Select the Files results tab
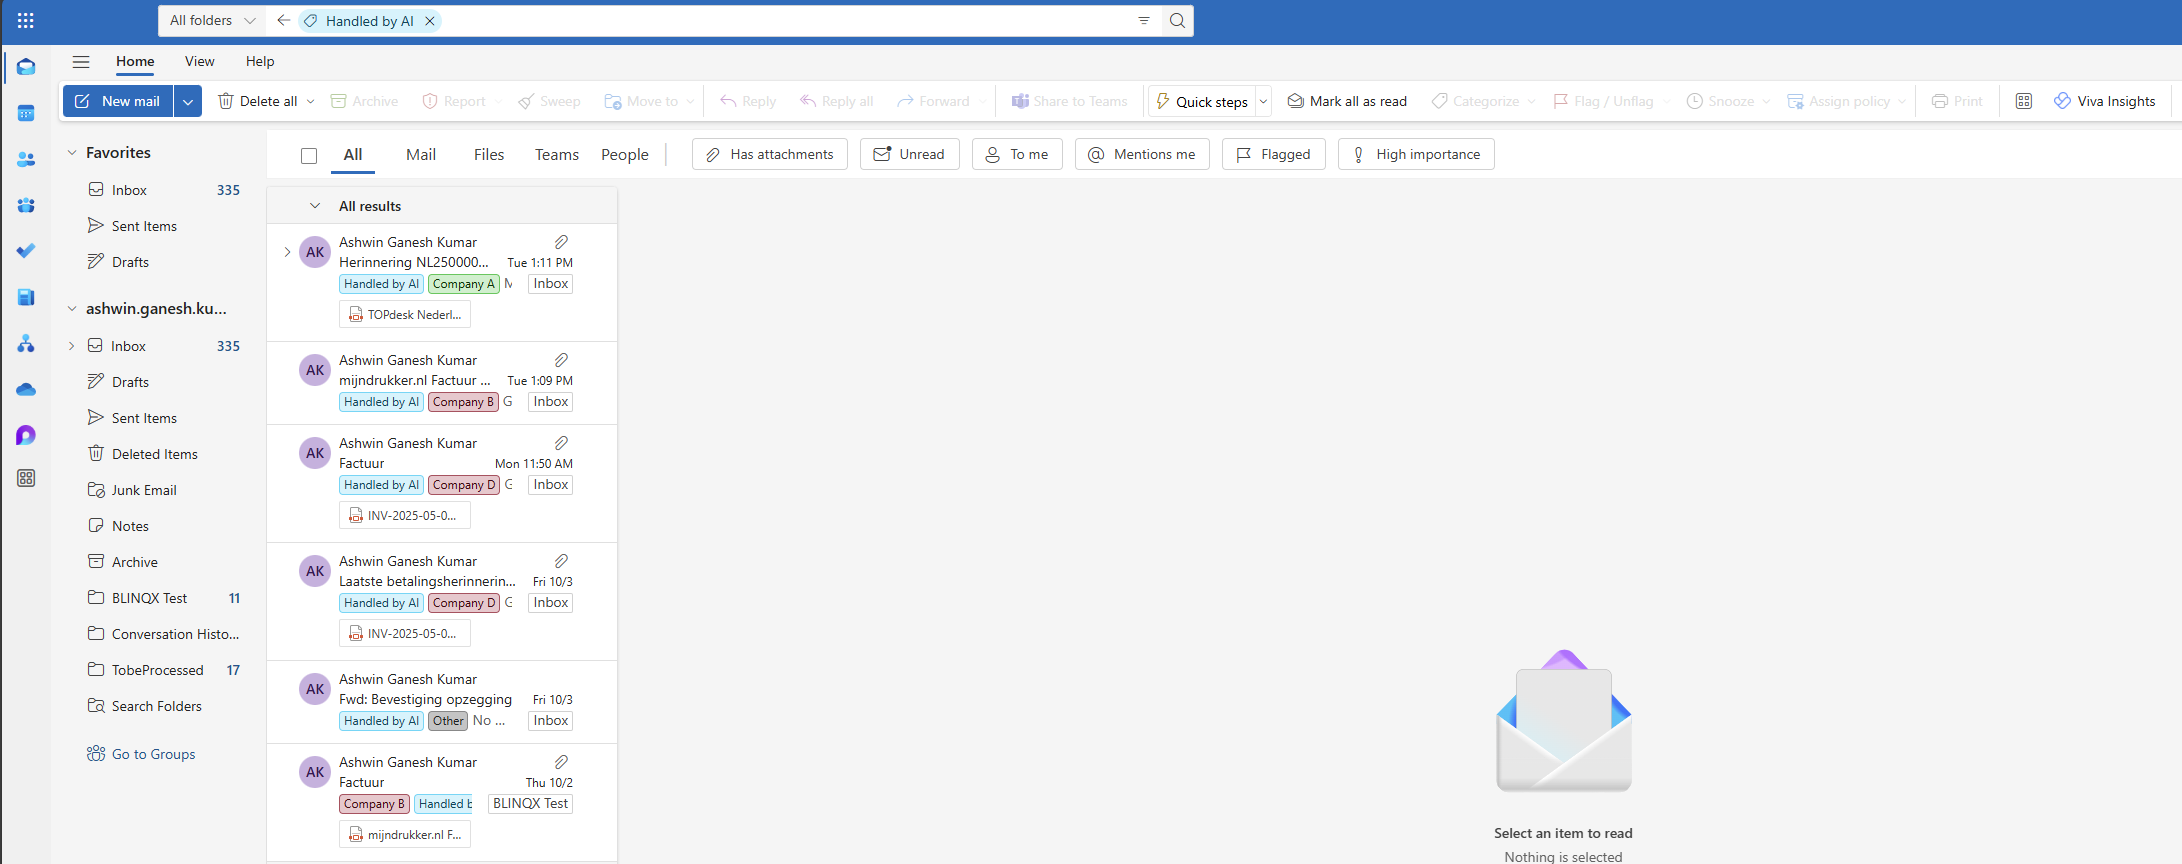 click(489, 155)
